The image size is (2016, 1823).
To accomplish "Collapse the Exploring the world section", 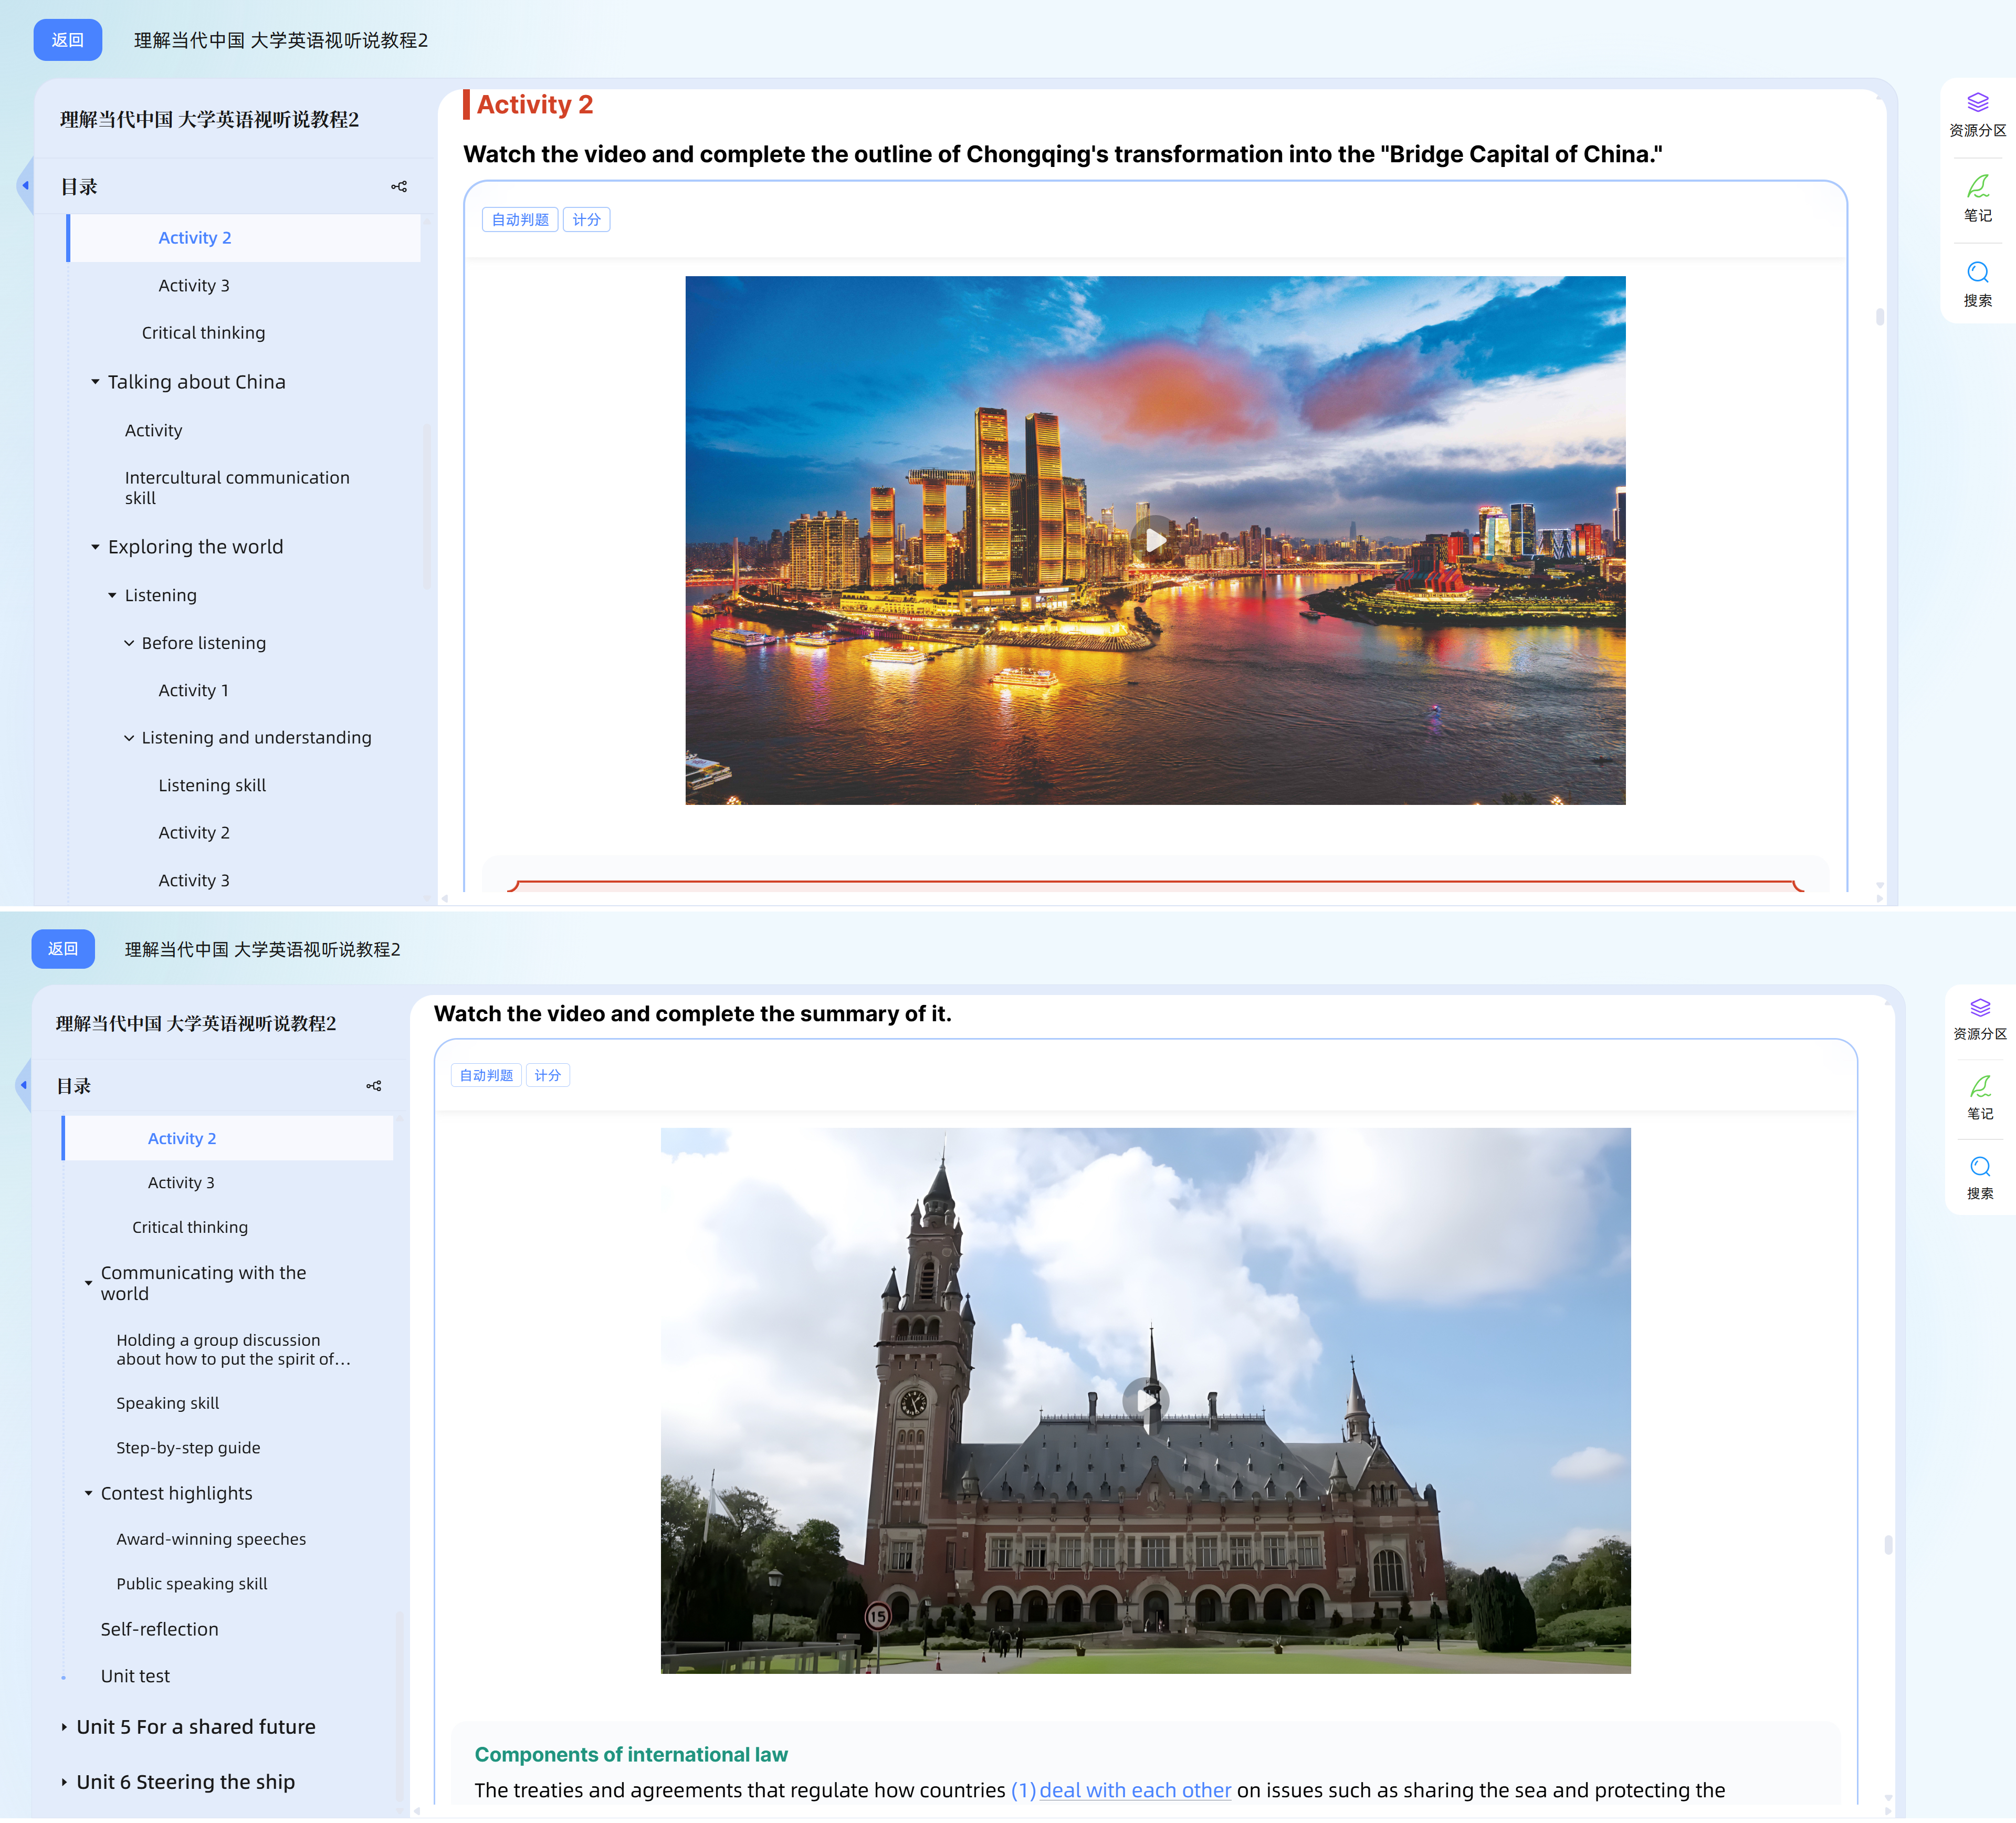I will 95,547.
